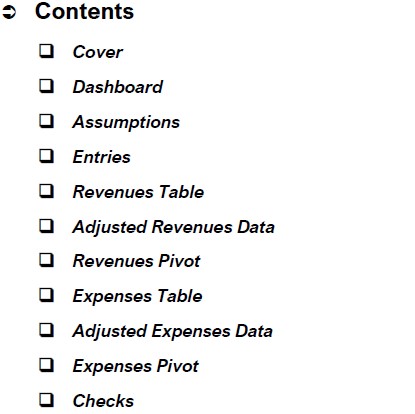
Task: Go to the Dashboard entry
Action: 118,87
